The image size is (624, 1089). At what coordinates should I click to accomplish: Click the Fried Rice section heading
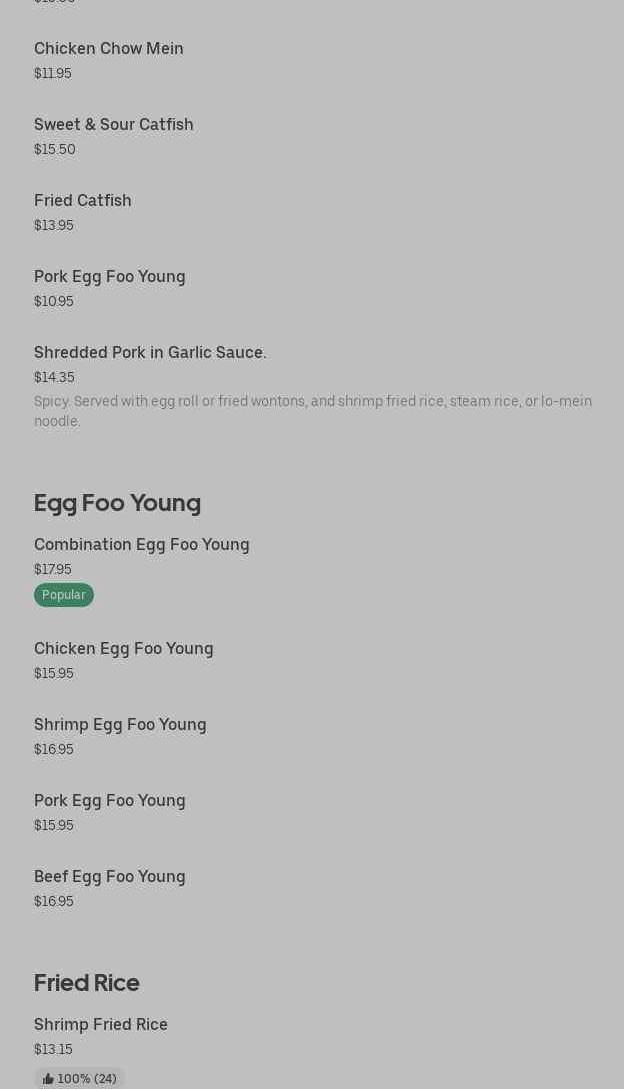(87, 982)
